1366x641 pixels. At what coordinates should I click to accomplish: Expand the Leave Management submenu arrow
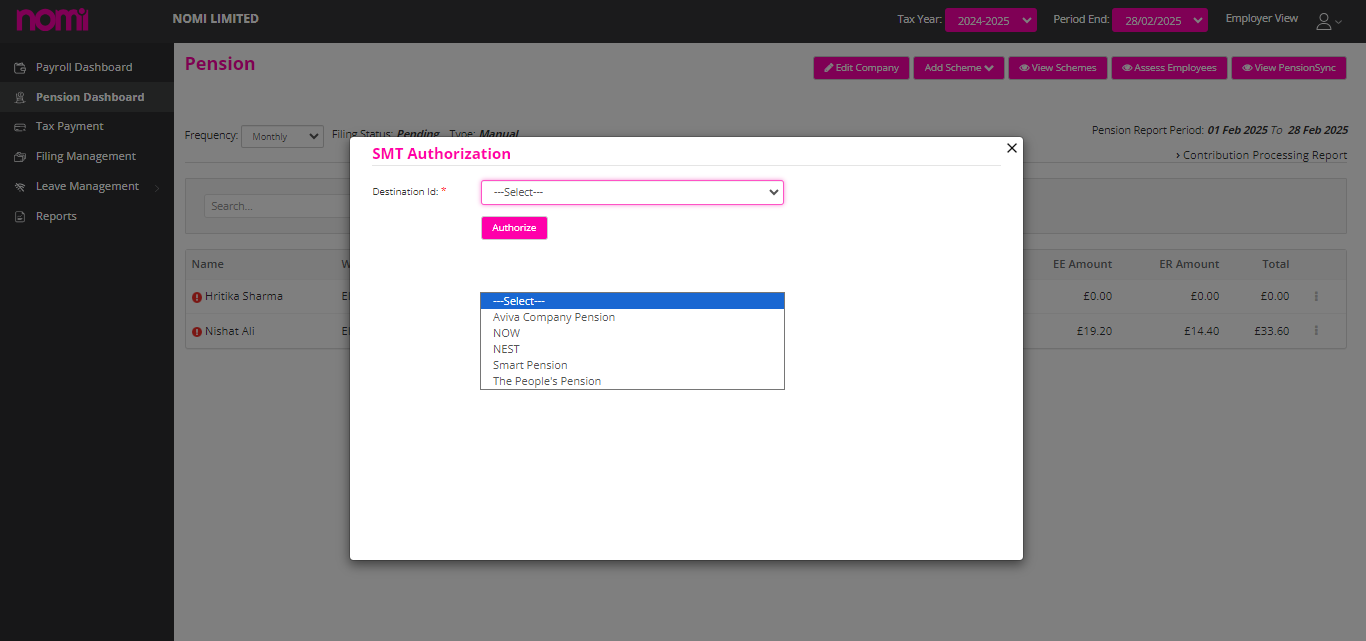pos(157,187)
